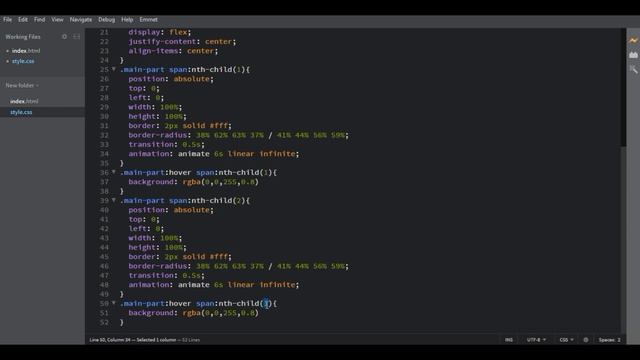This screenshot has width=640, height=360.
Task: Collapse code fold arrow on line 50
Action: [x=114, y=303]
